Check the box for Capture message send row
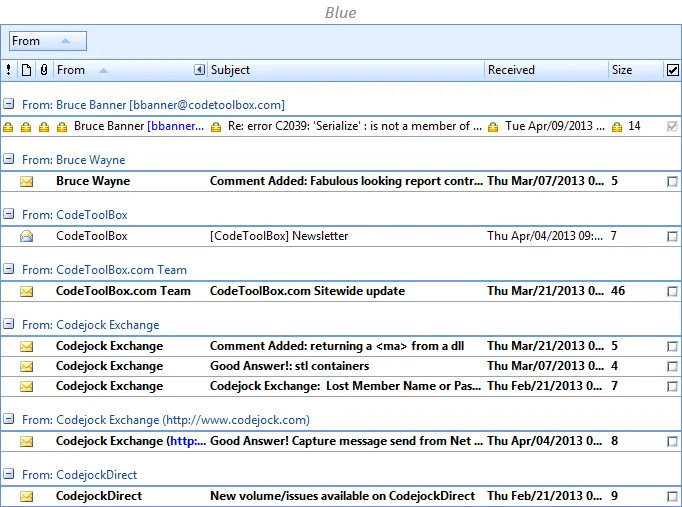 [x=672, y=442]
